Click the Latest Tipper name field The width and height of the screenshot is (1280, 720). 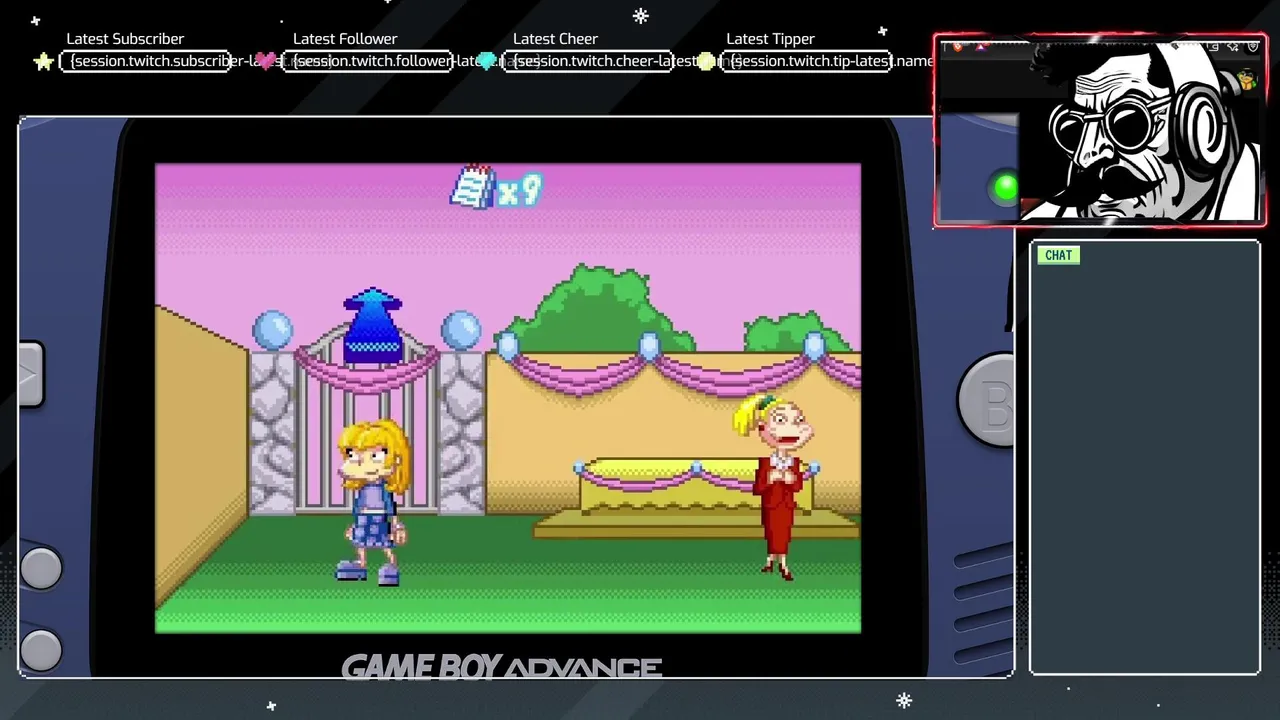pos(807,61)
